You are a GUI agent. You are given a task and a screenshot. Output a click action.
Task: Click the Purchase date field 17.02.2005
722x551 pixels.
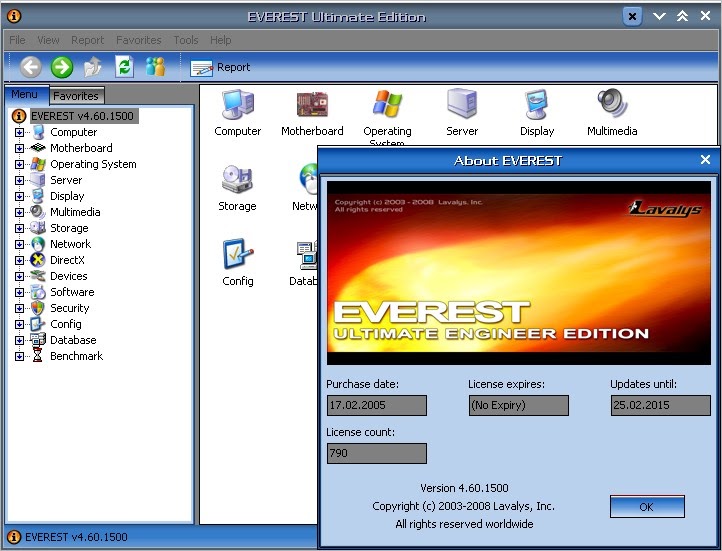(377, 405)
